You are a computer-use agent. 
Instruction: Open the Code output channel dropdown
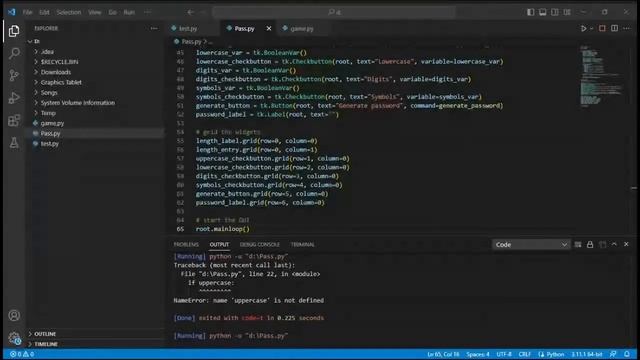click(531, 244)
